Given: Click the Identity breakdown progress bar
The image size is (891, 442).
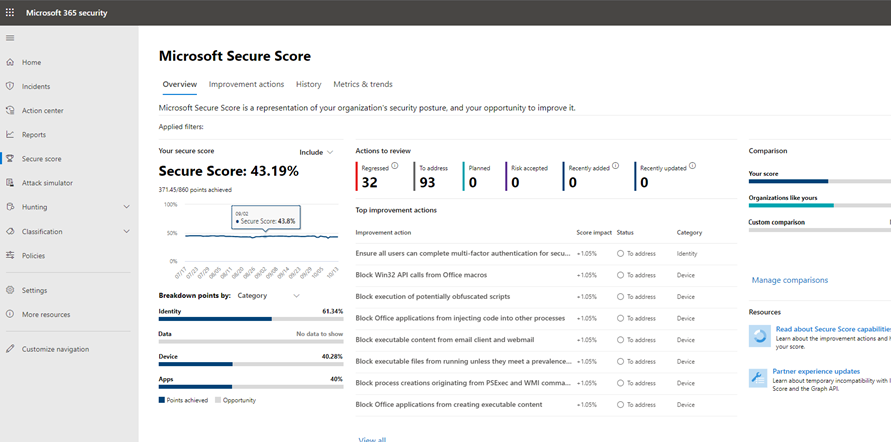Looking at the screenshot, I should [251, 319].
